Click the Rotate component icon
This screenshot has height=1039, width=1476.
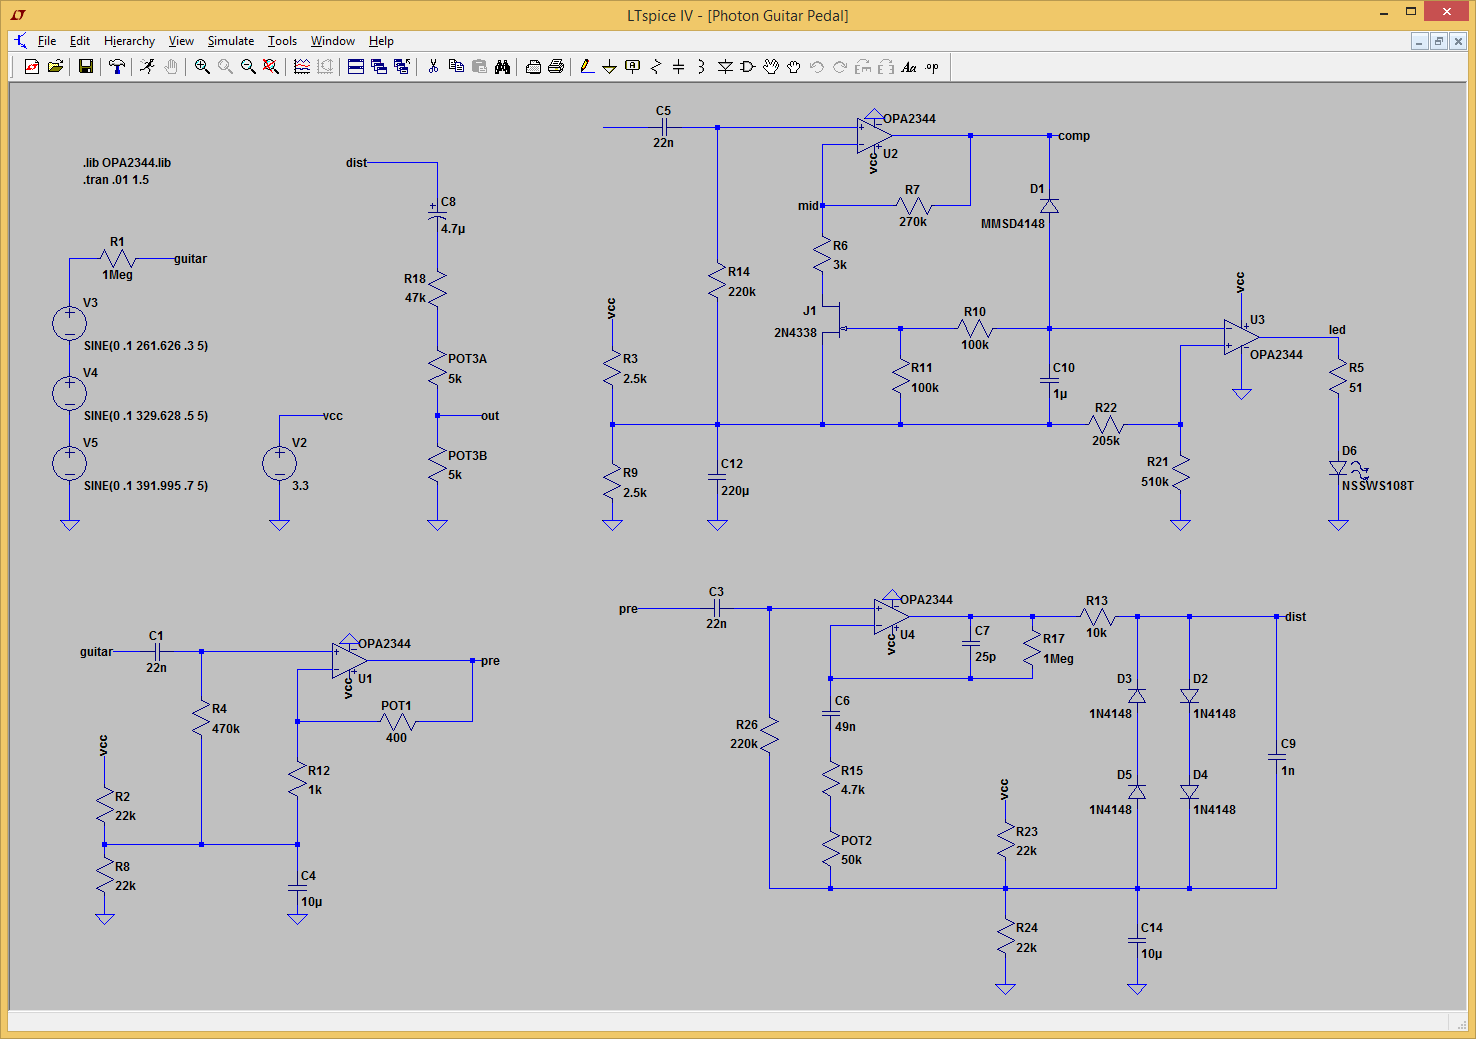tap(863, 67)
